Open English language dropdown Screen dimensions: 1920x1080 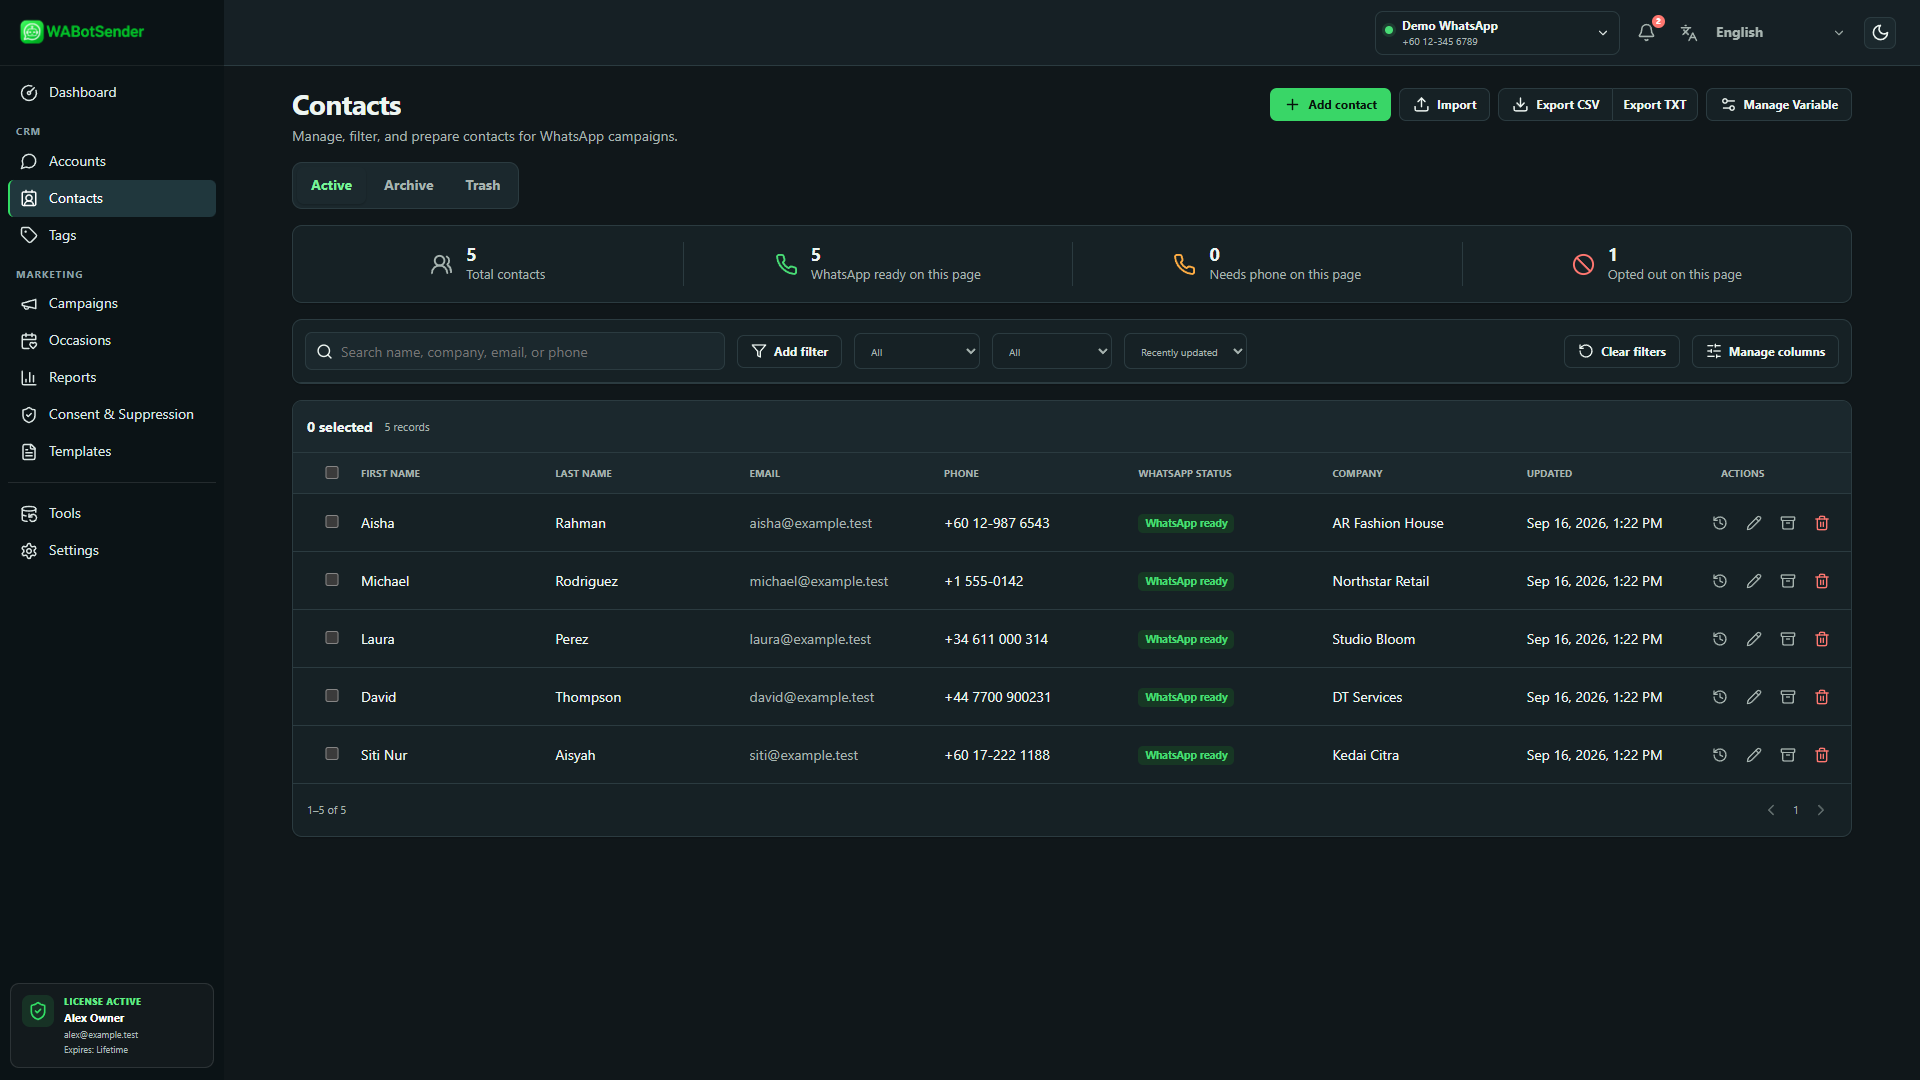pos(1780,32)
